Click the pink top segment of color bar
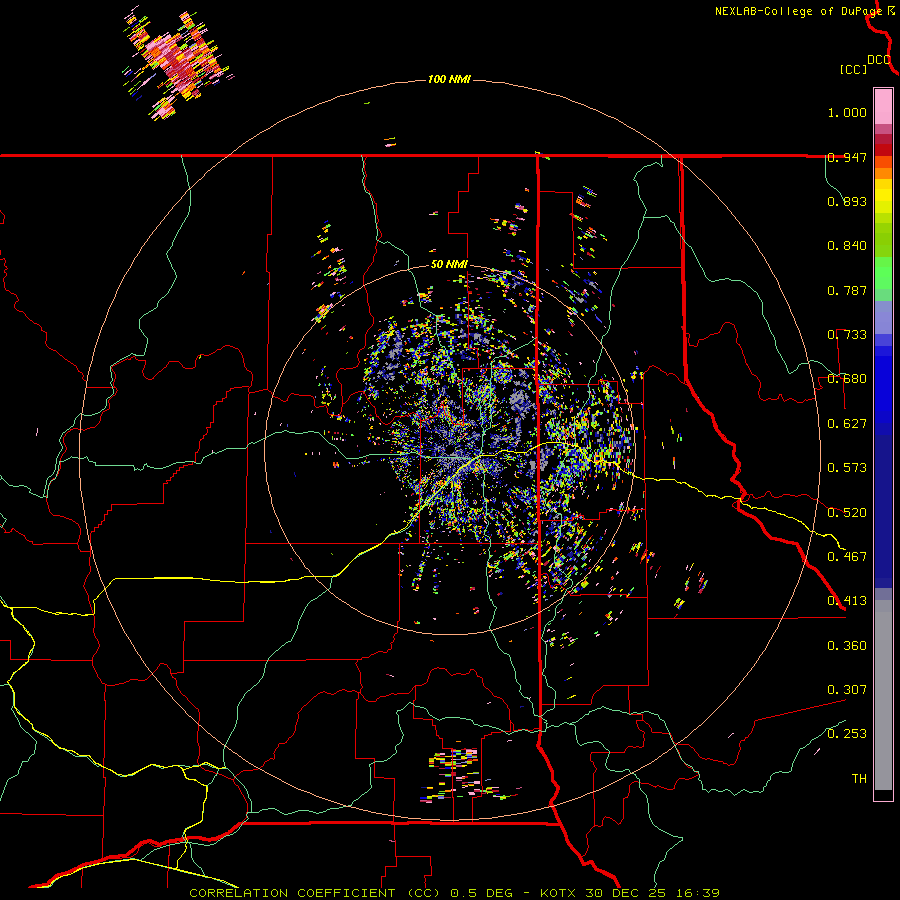Screen dimensions: 900x900 pos(883,107)
